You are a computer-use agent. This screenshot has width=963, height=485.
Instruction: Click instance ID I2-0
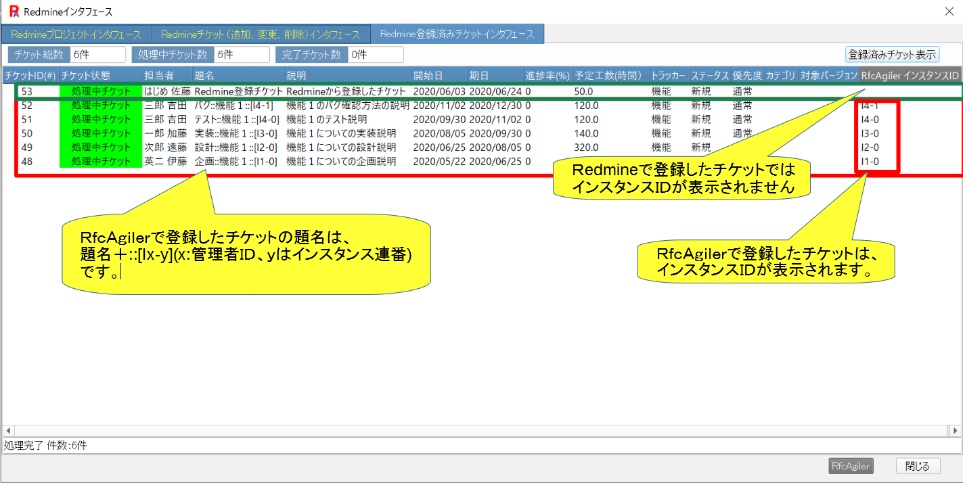870,147
